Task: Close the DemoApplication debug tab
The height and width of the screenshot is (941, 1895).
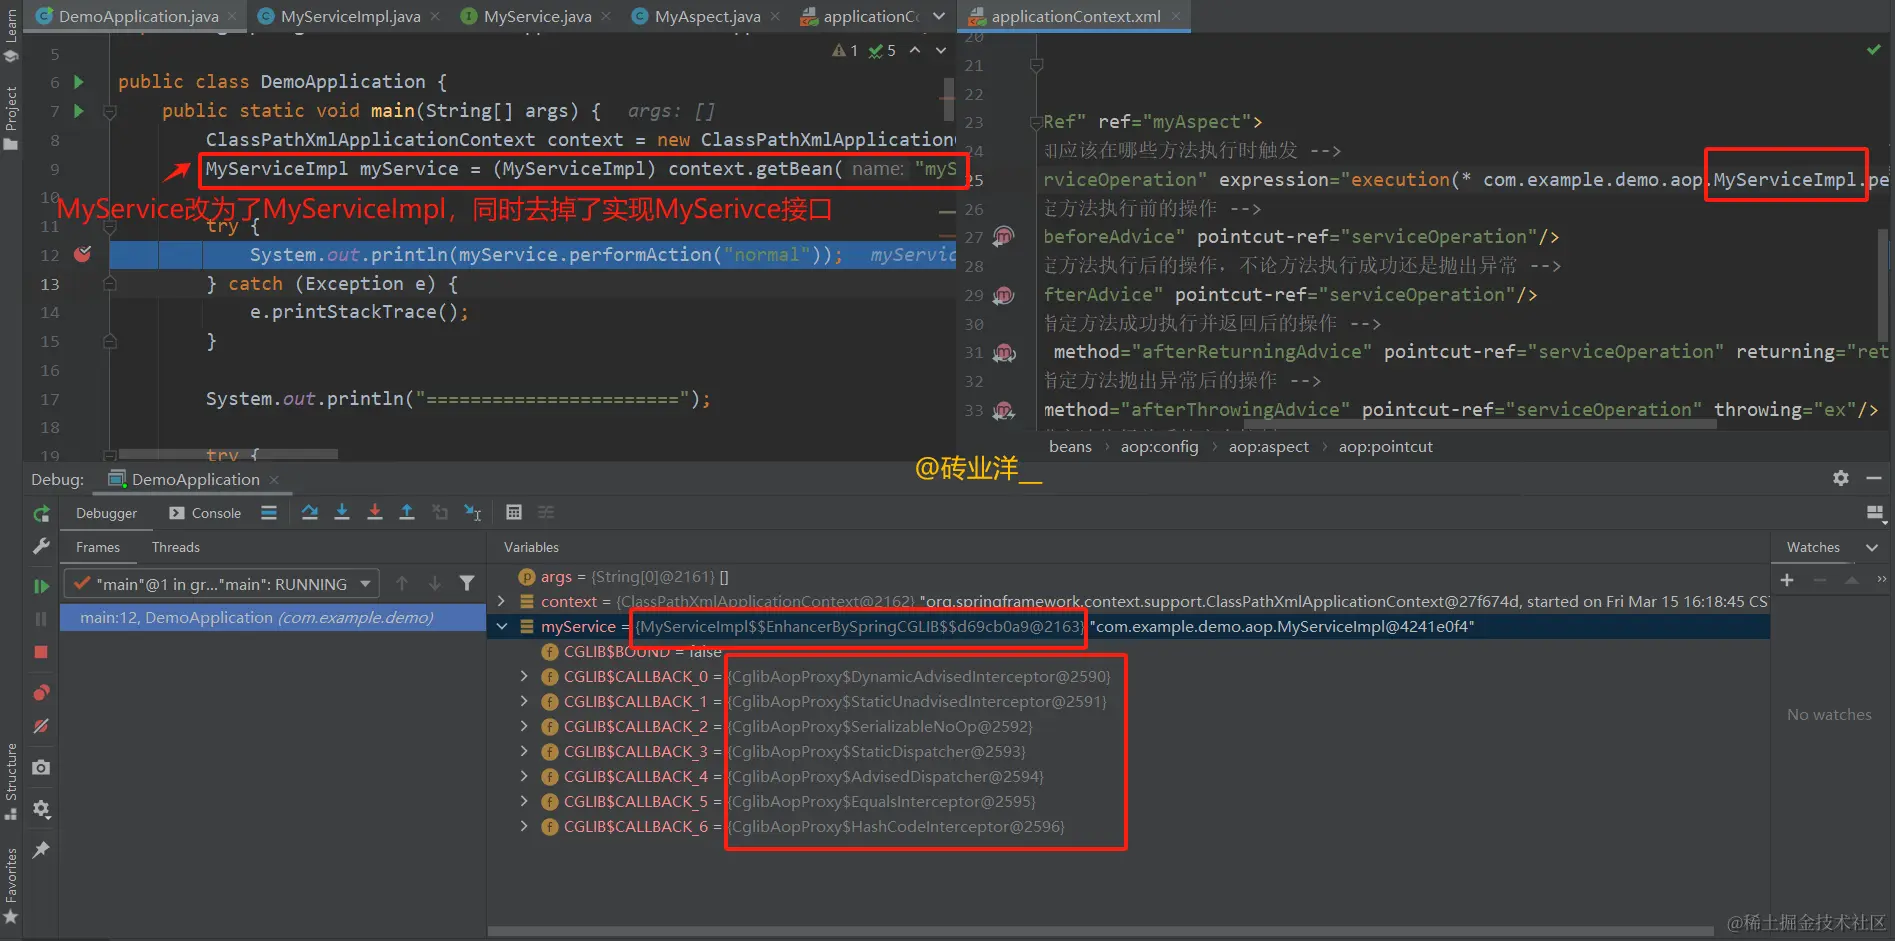Action: [x=274, y=480]
